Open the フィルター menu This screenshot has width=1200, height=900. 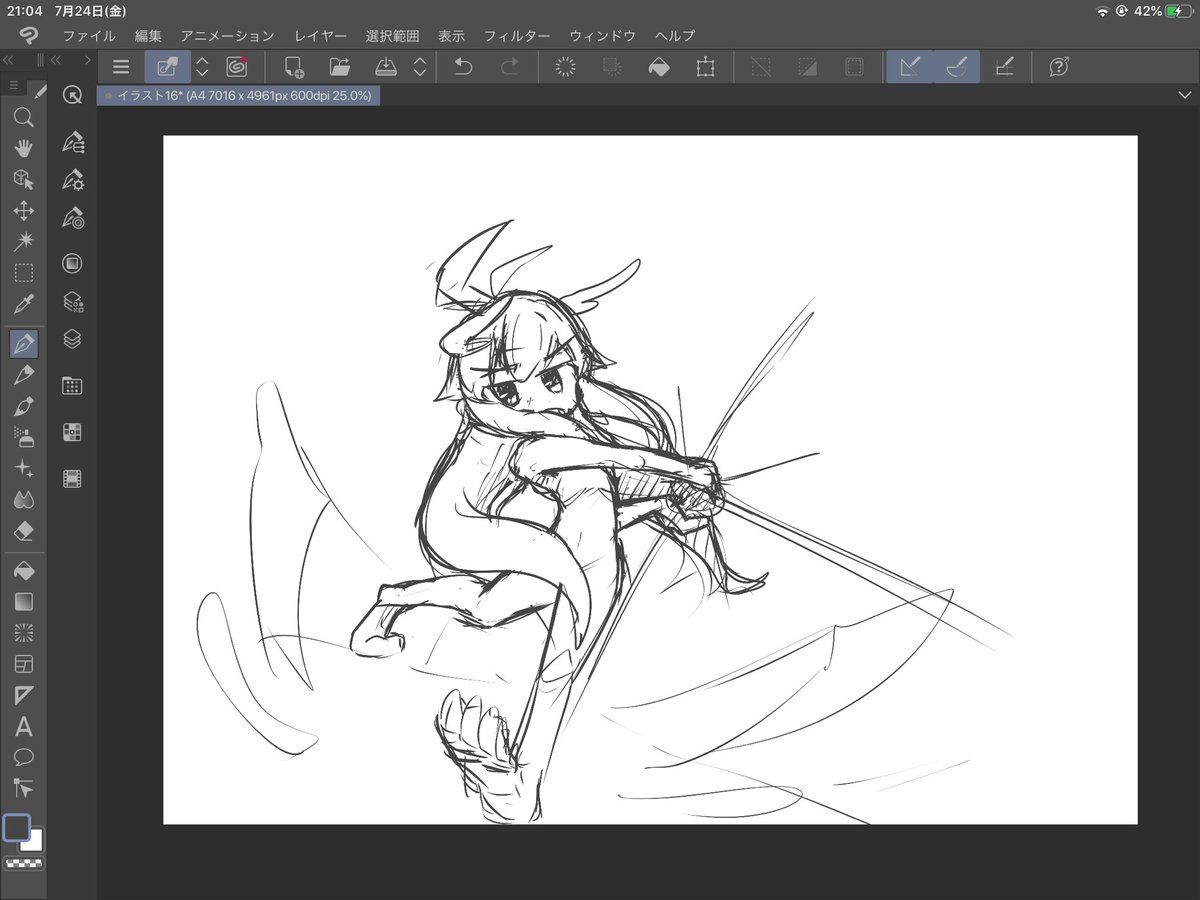point(517,36)
